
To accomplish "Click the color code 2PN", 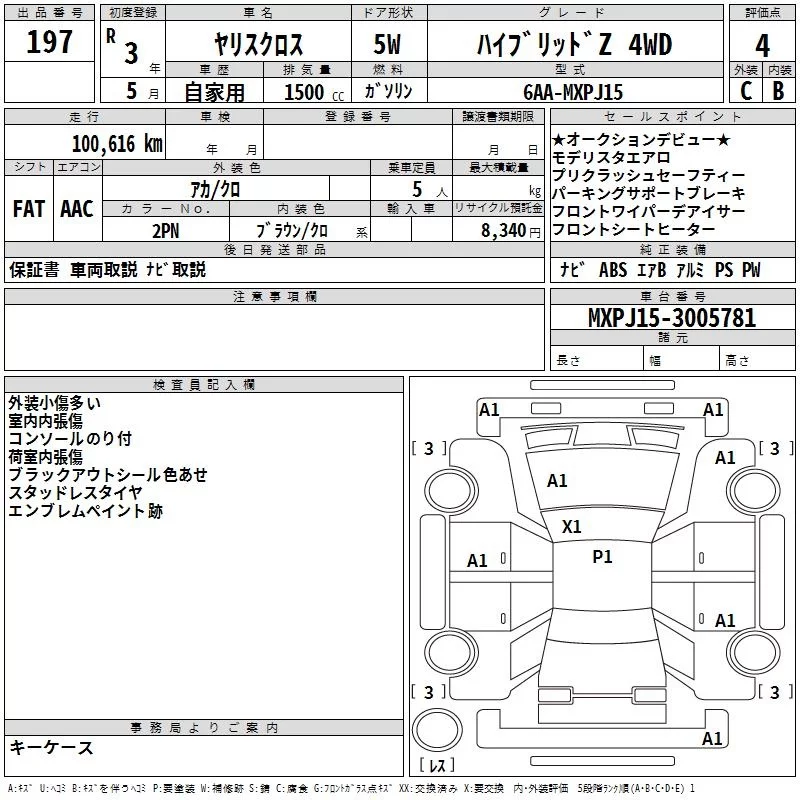I will pos(165,229).
